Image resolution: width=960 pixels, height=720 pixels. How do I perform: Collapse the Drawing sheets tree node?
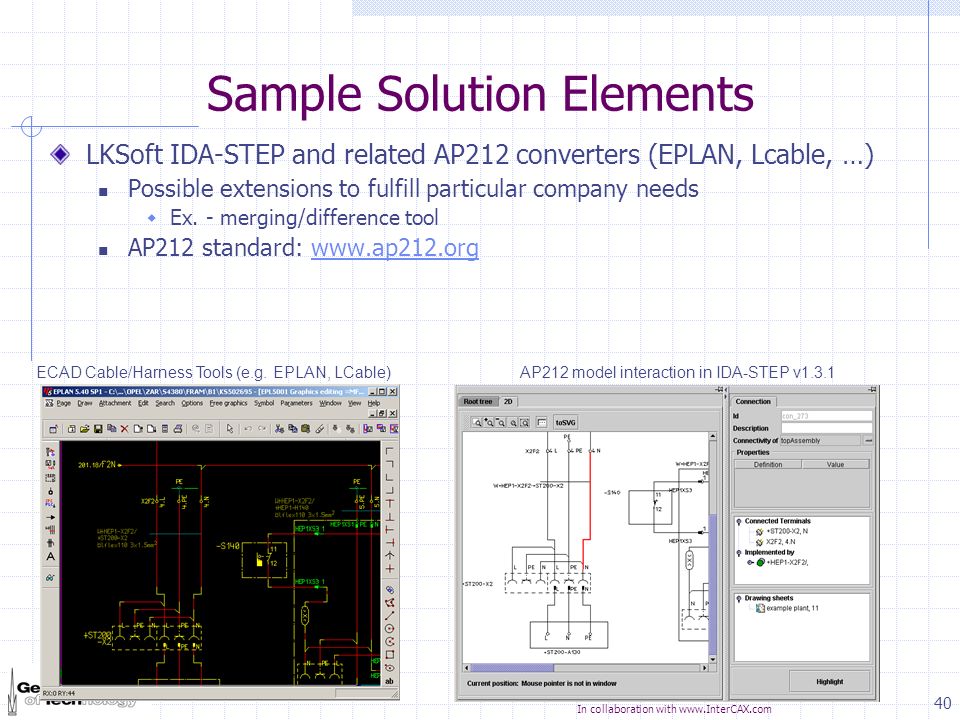739,599
